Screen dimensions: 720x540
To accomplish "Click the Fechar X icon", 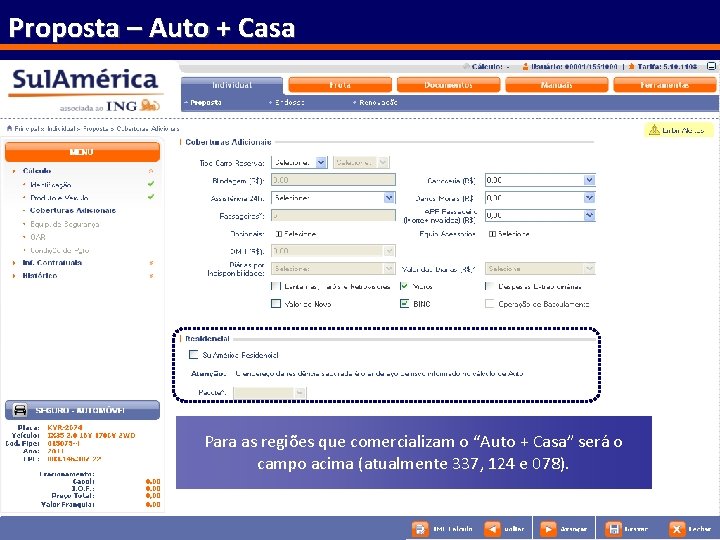I will click(x=676, y=529).
